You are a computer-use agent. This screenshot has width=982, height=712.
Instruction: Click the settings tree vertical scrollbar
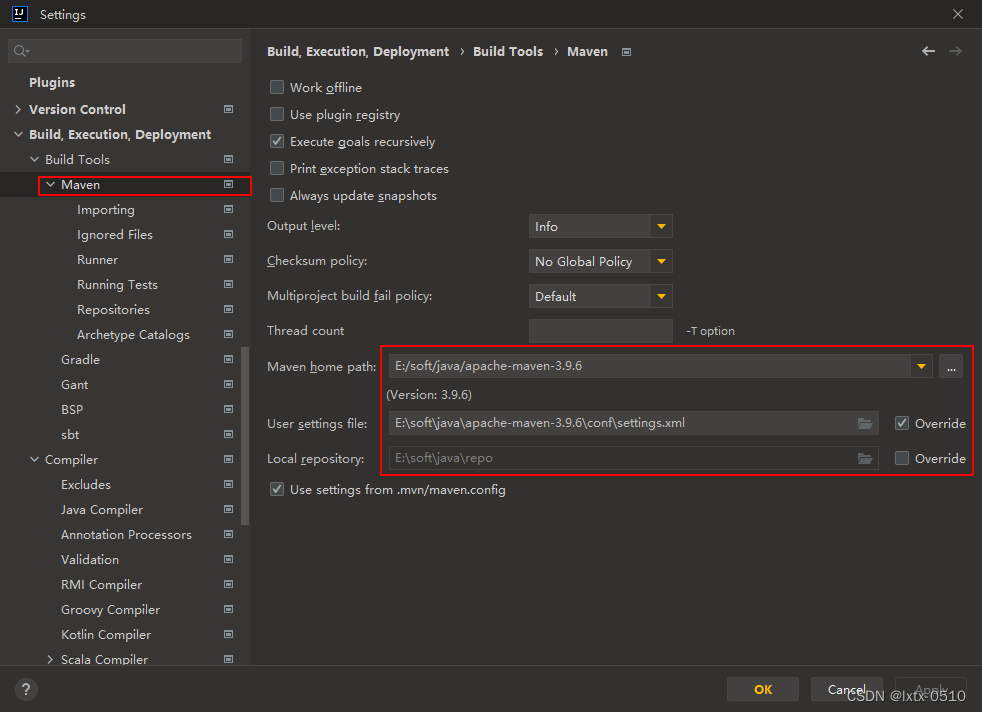(245, 435)
